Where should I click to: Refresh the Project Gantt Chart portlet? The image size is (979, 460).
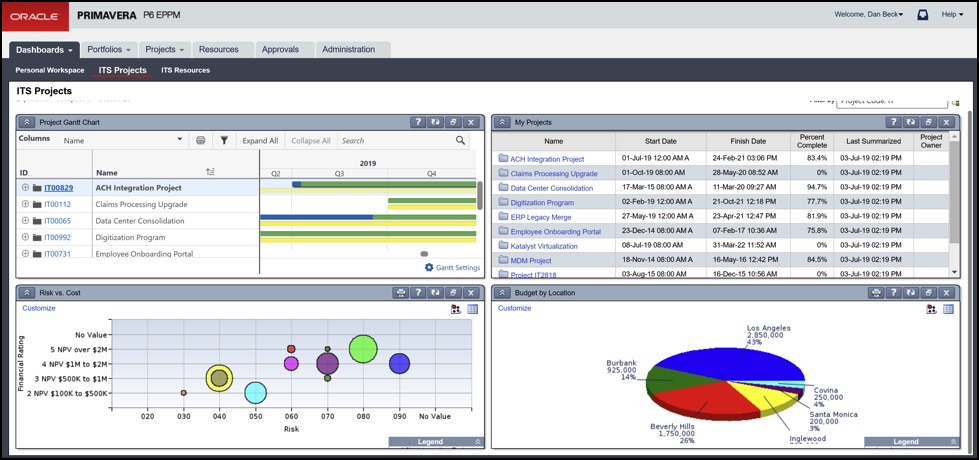click(435, 122)
